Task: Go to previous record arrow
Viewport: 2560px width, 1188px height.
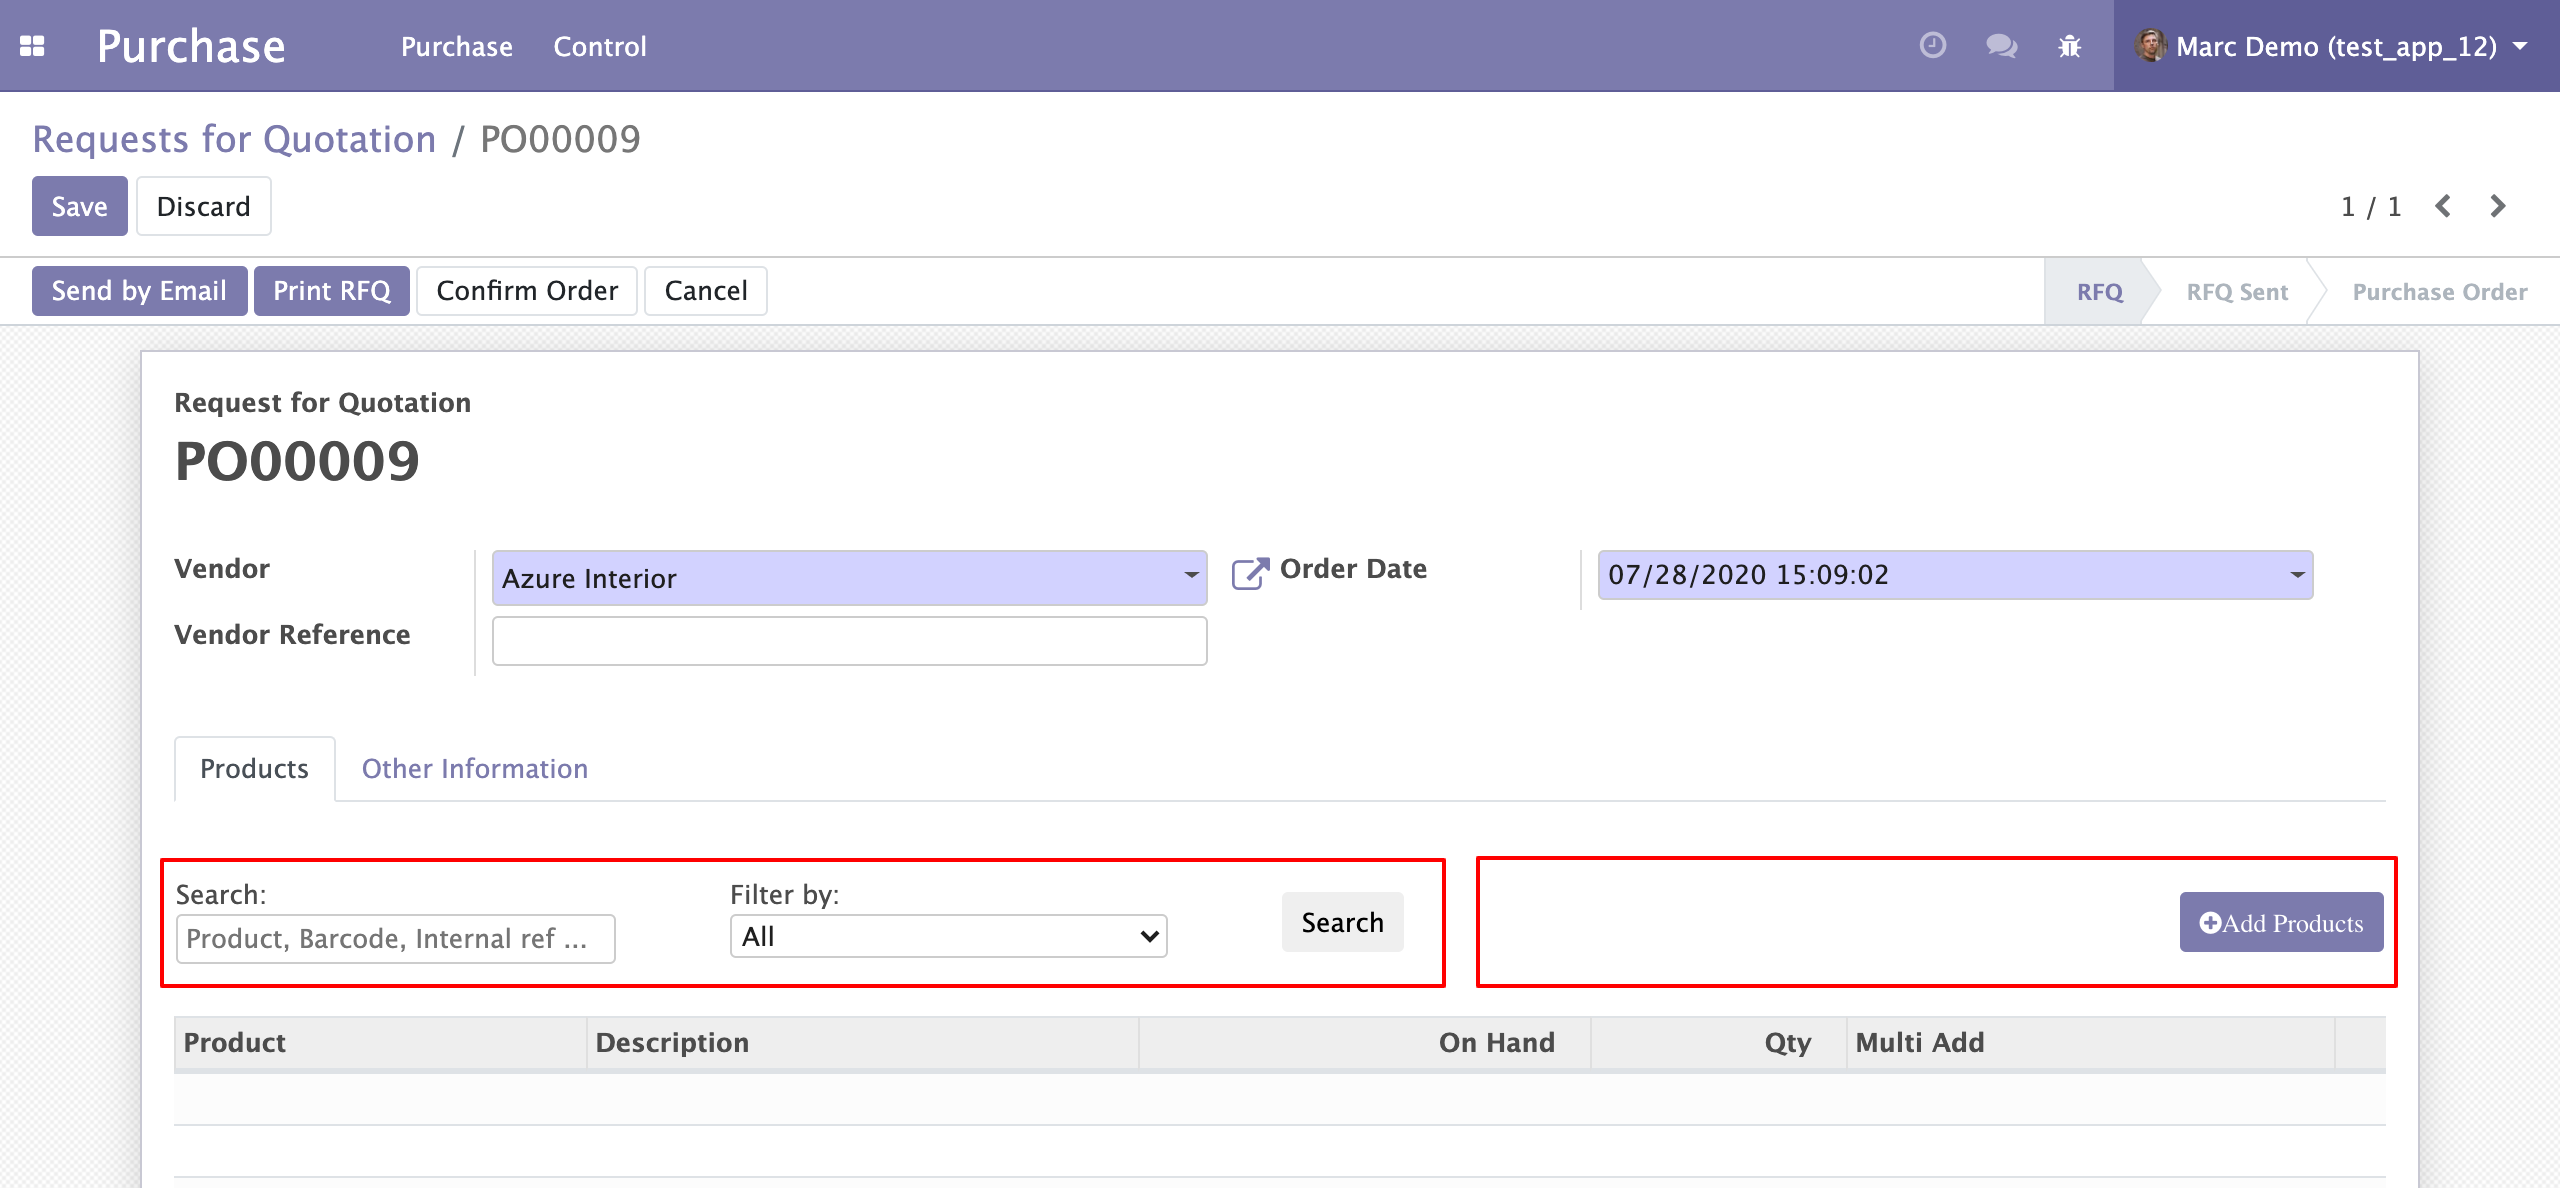Action: point(2443,206)
